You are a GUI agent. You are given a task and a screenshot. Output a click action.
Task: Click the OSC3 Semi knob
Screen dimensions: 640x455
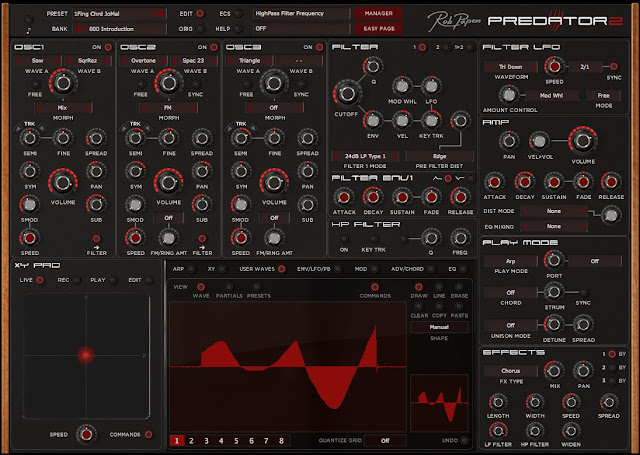pyautogui.click(x=241, y=138)
